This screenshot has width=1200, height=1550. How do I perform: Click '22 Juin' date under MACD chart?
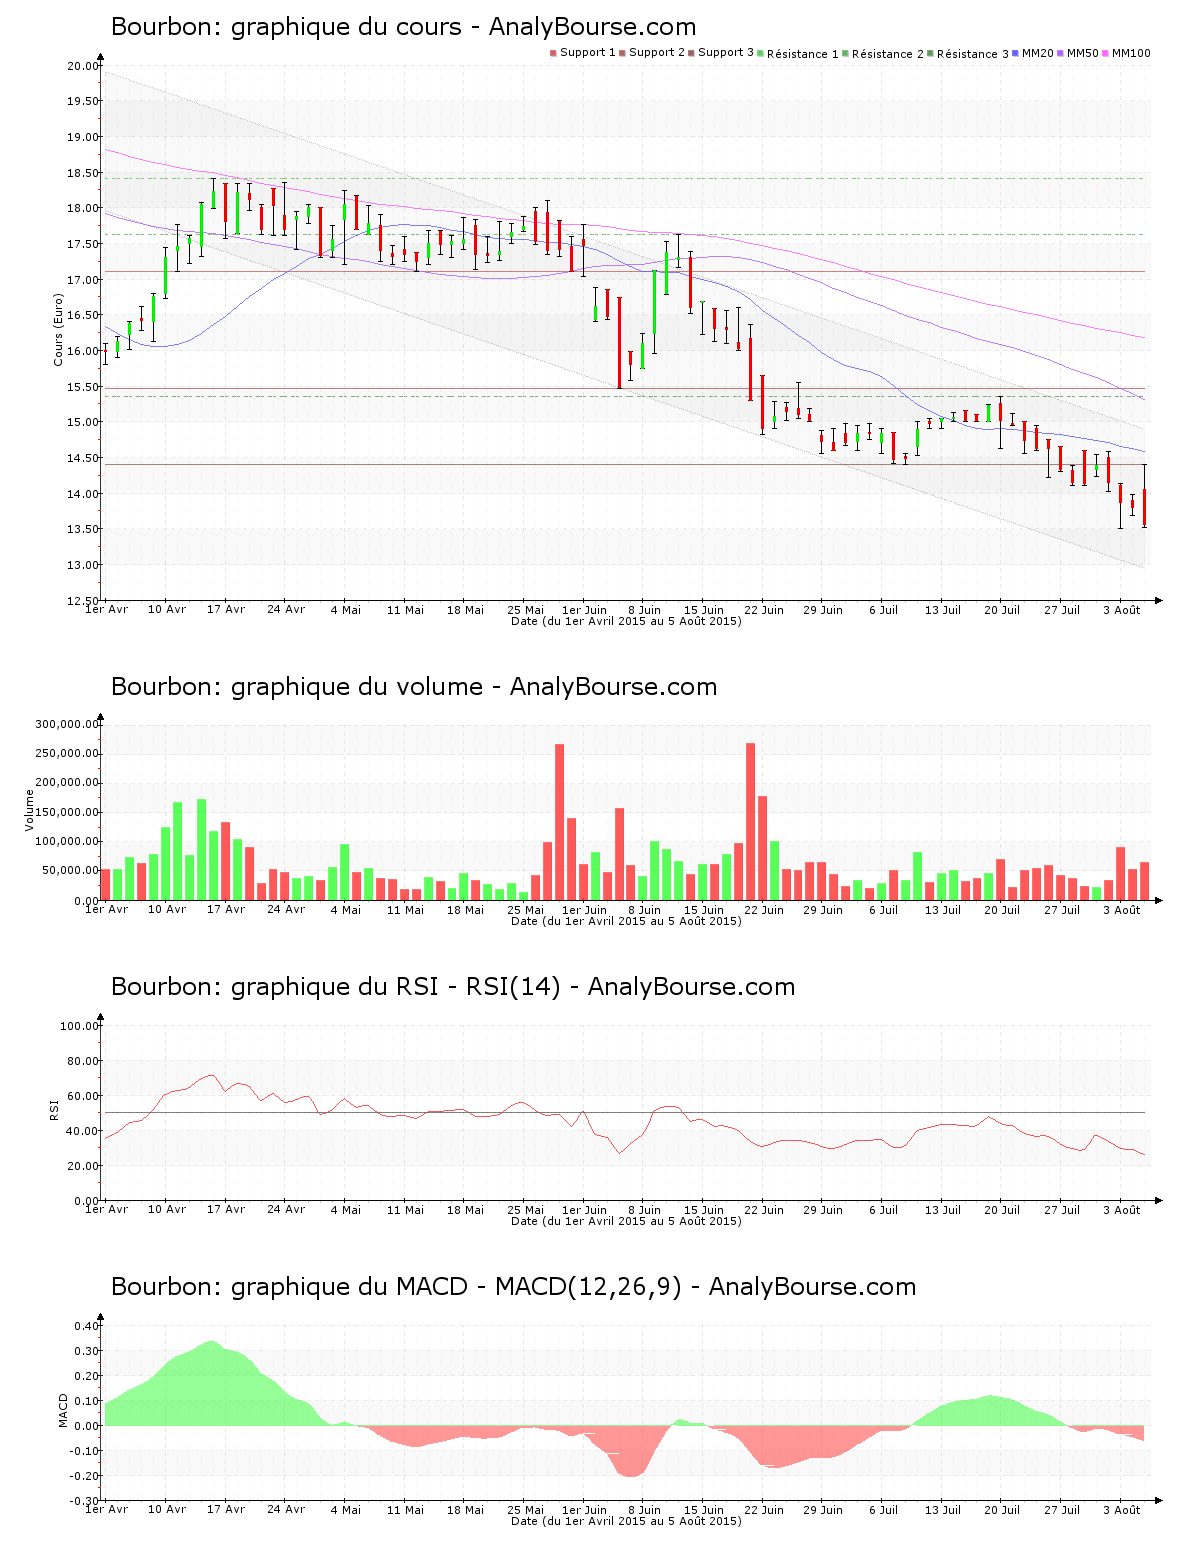[x=763, y=1510]
